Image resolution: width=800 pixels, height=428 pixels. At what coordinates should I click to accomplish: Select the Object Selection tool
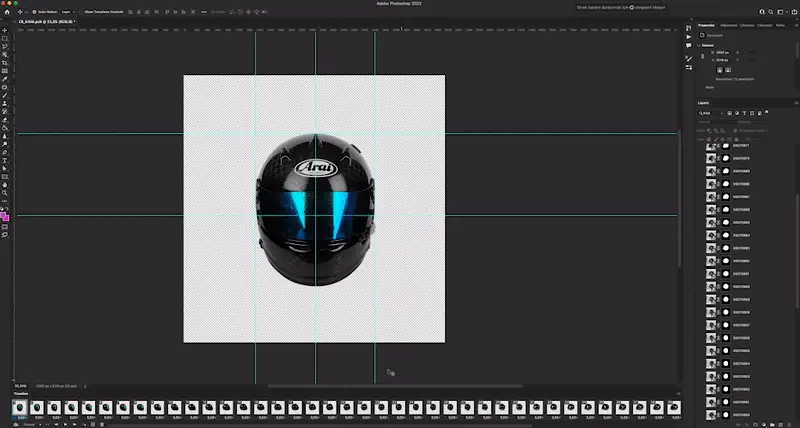coord(5,55)
